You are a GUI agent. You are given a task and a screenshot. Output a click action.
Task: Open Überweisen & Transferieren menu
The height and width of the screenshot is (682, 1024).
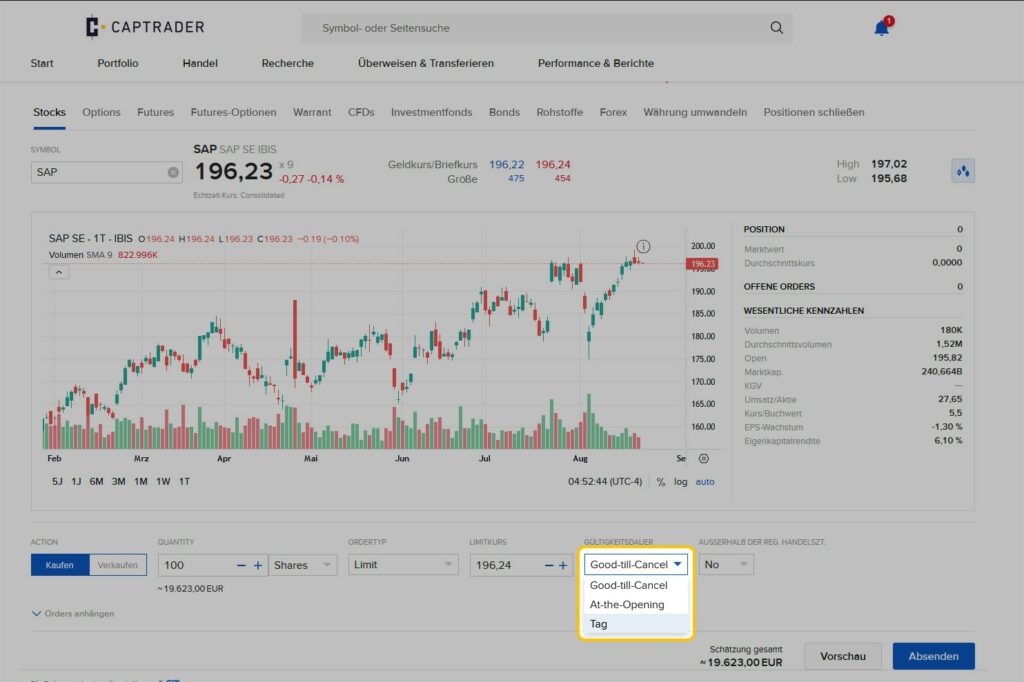pyautogui.click(x=426, y=63)
